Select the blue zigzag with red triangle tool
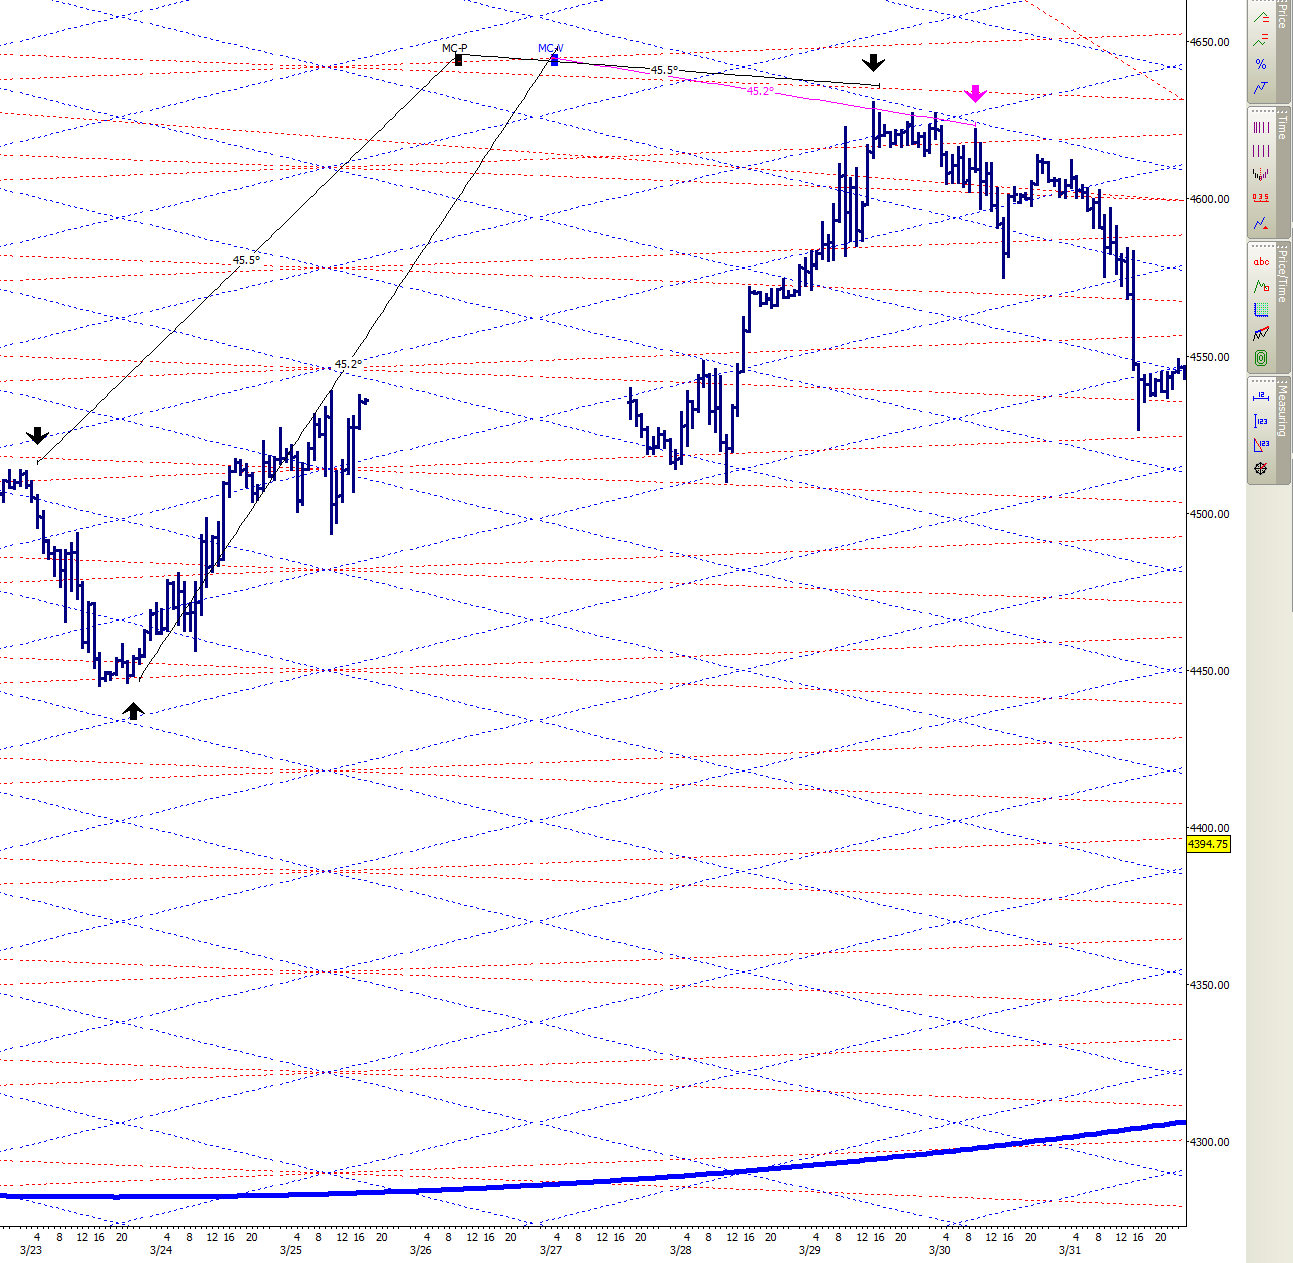Viewport: 1293px width, 1263px height. (x=1261, y=223)
